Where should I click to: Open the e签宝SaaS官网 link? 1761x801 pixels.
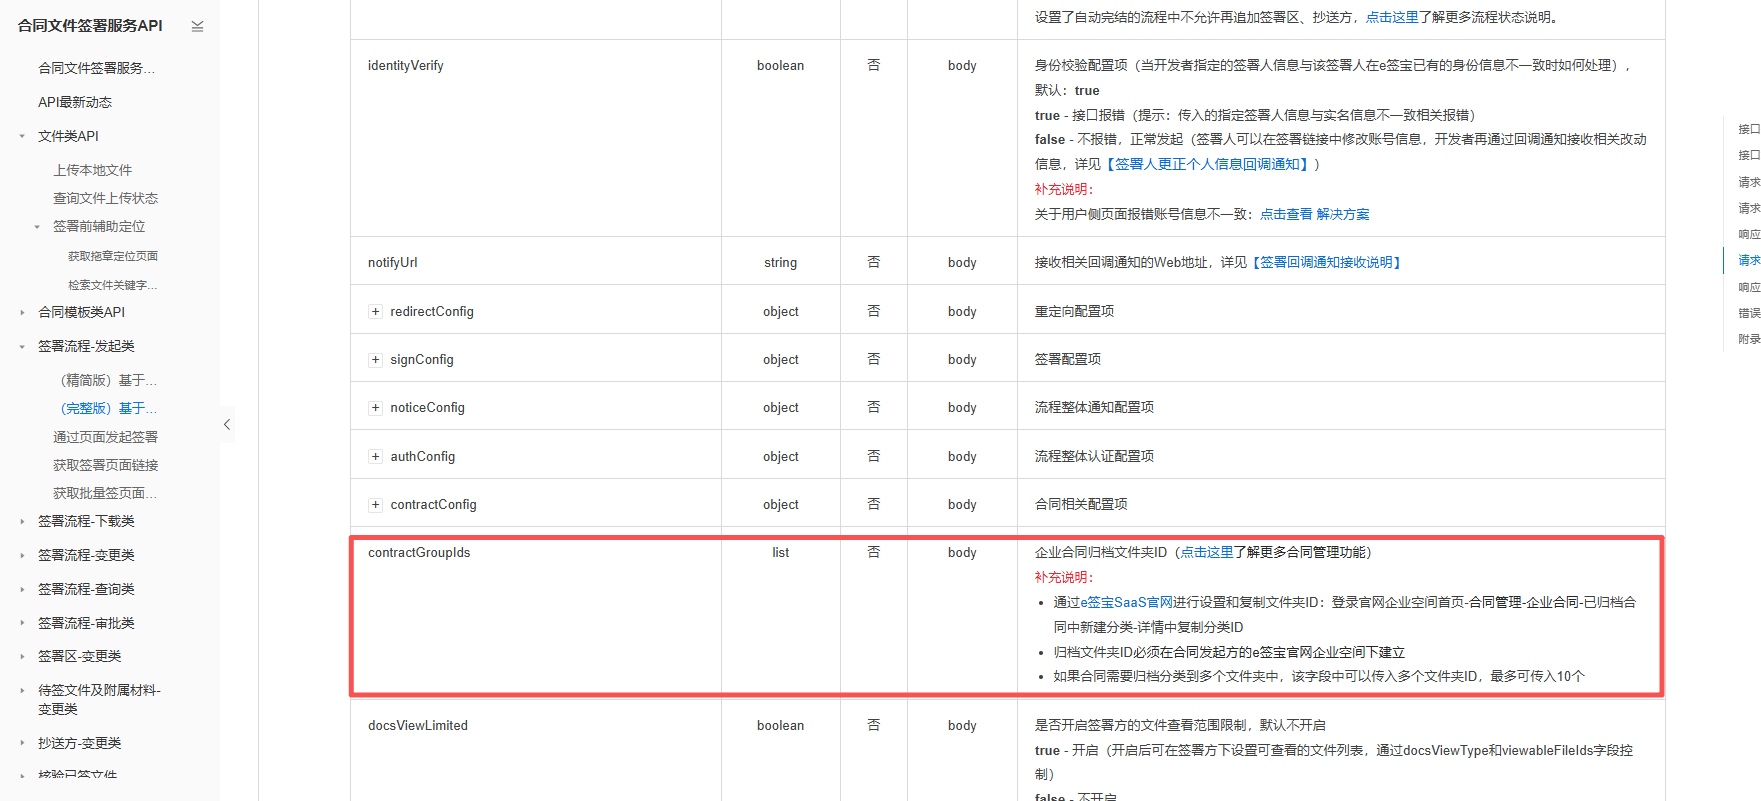click(1126, 602)
